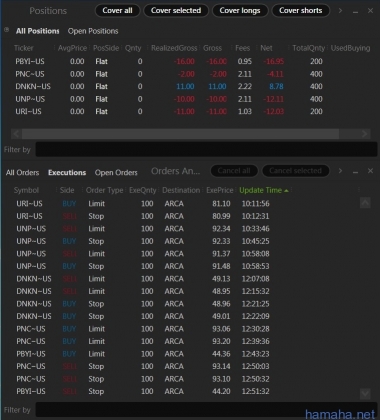
Task: Click the Cover shorts button
Action: (x=301, y=11)
